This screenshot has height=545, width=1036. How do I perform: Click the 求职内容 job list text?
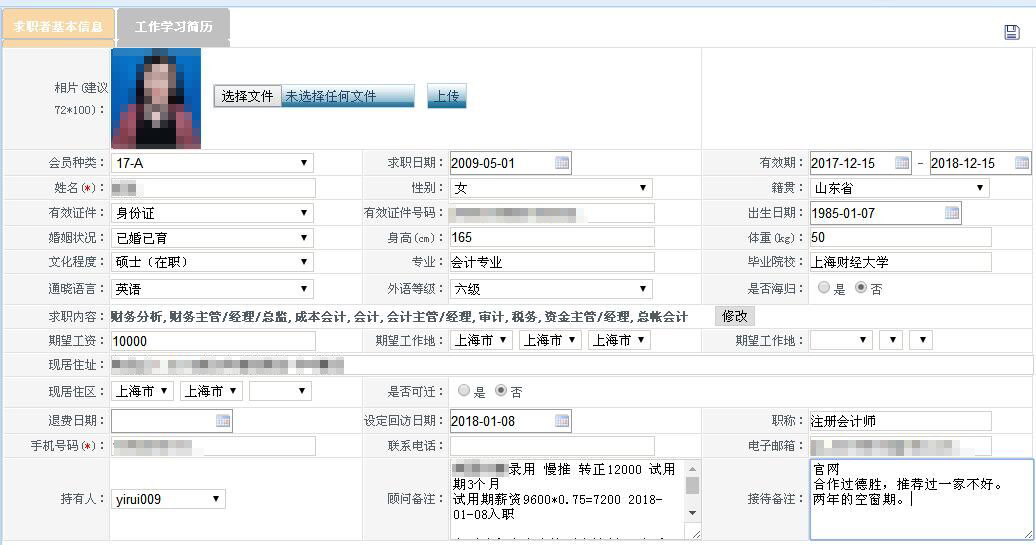point(399,316)
